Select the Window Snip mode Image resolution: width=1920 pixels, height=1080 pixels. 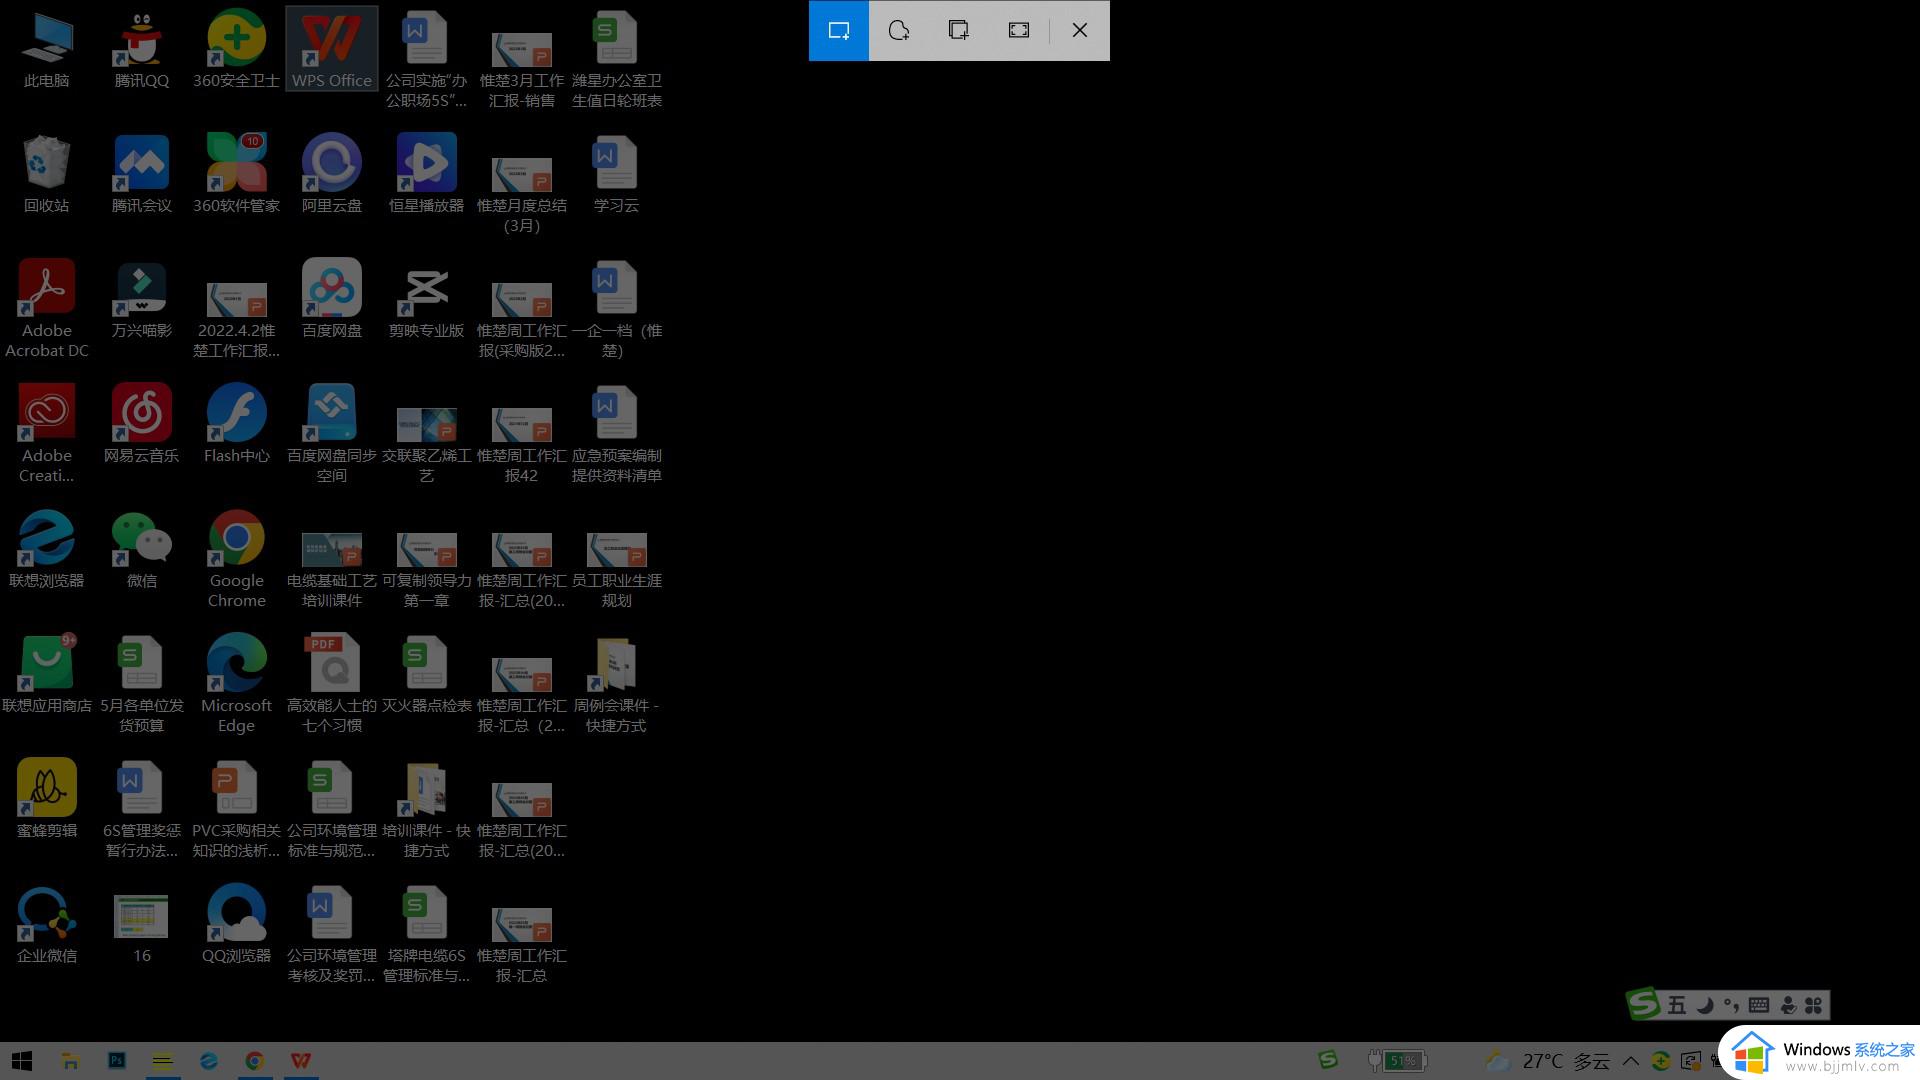(x=959, y=30)
